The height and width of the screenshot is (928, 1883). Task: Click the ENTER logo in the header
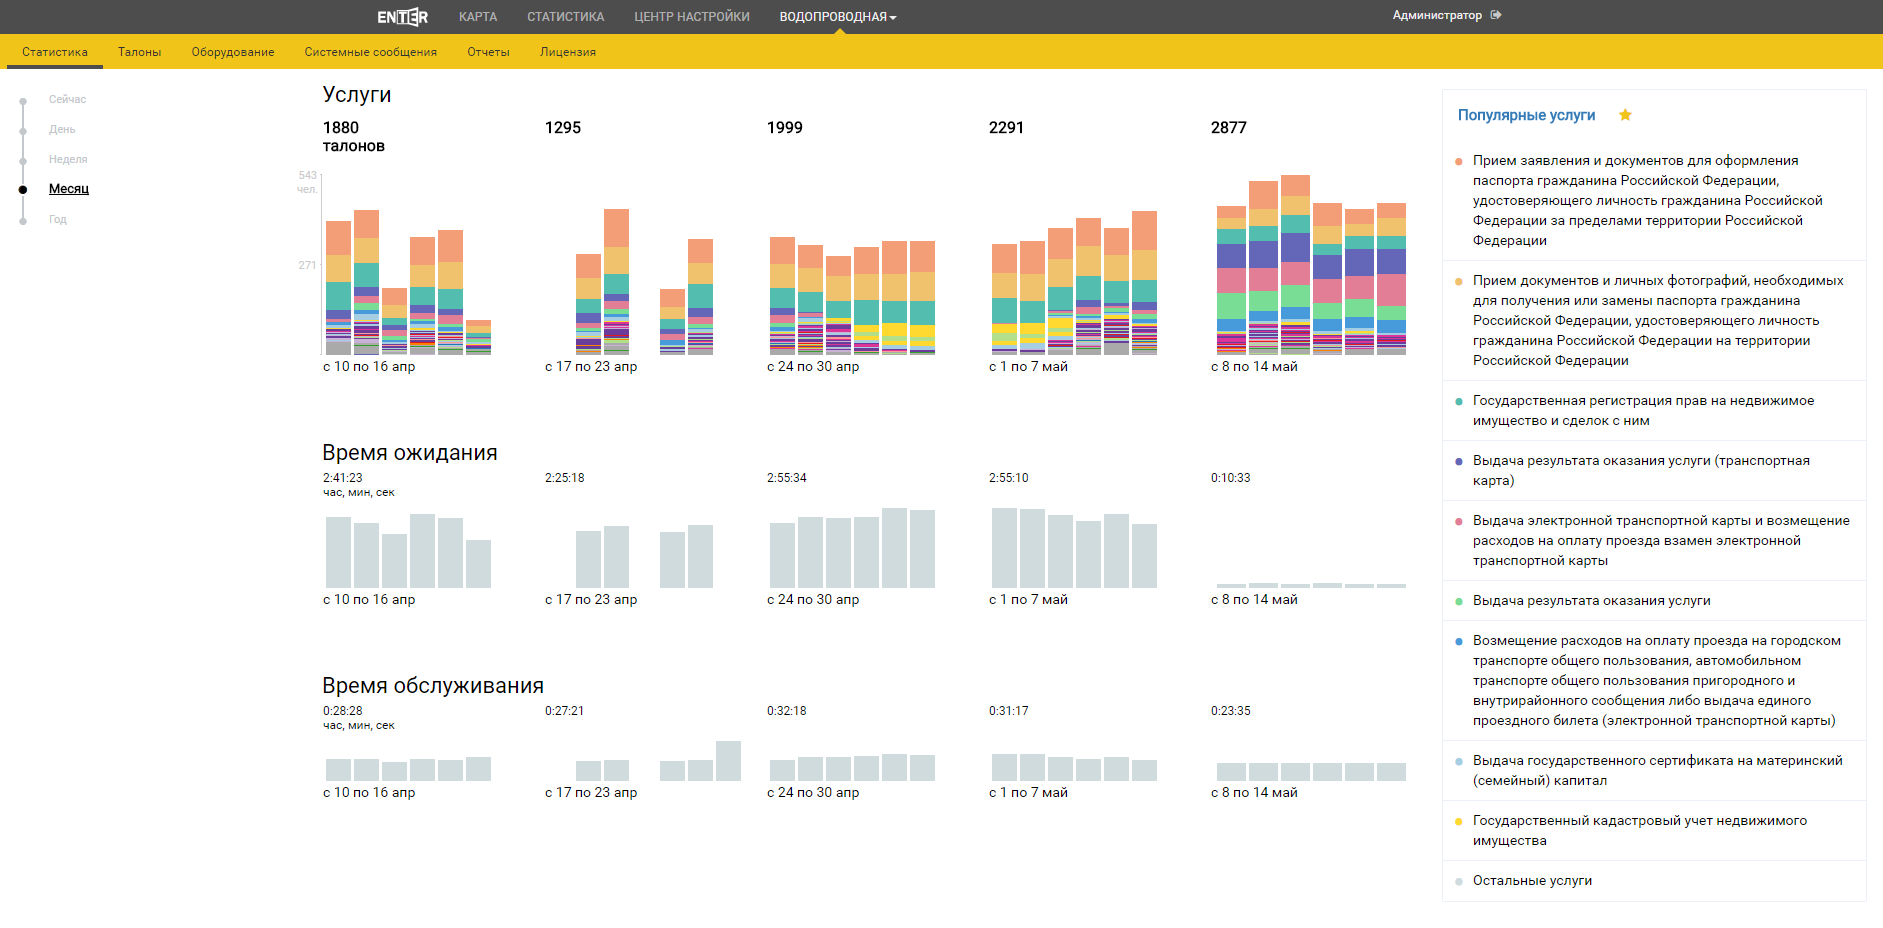click(x=402, y=17)
